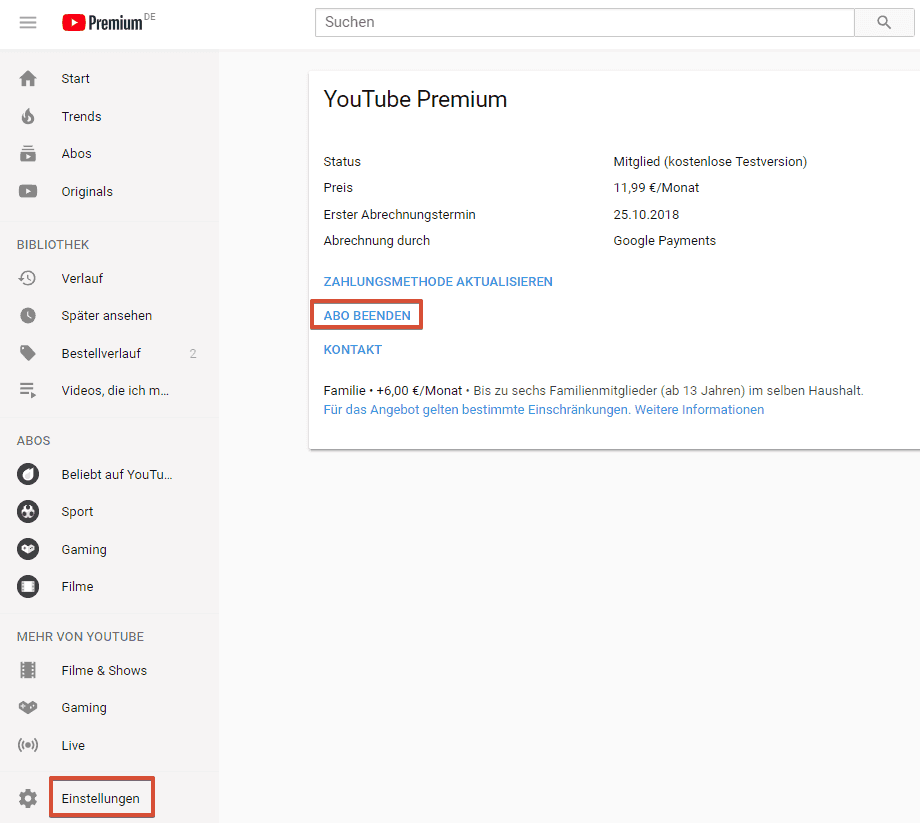Open Später ansehen list
The width and height of the screenshot is (920, 823).
pos(109,316)
